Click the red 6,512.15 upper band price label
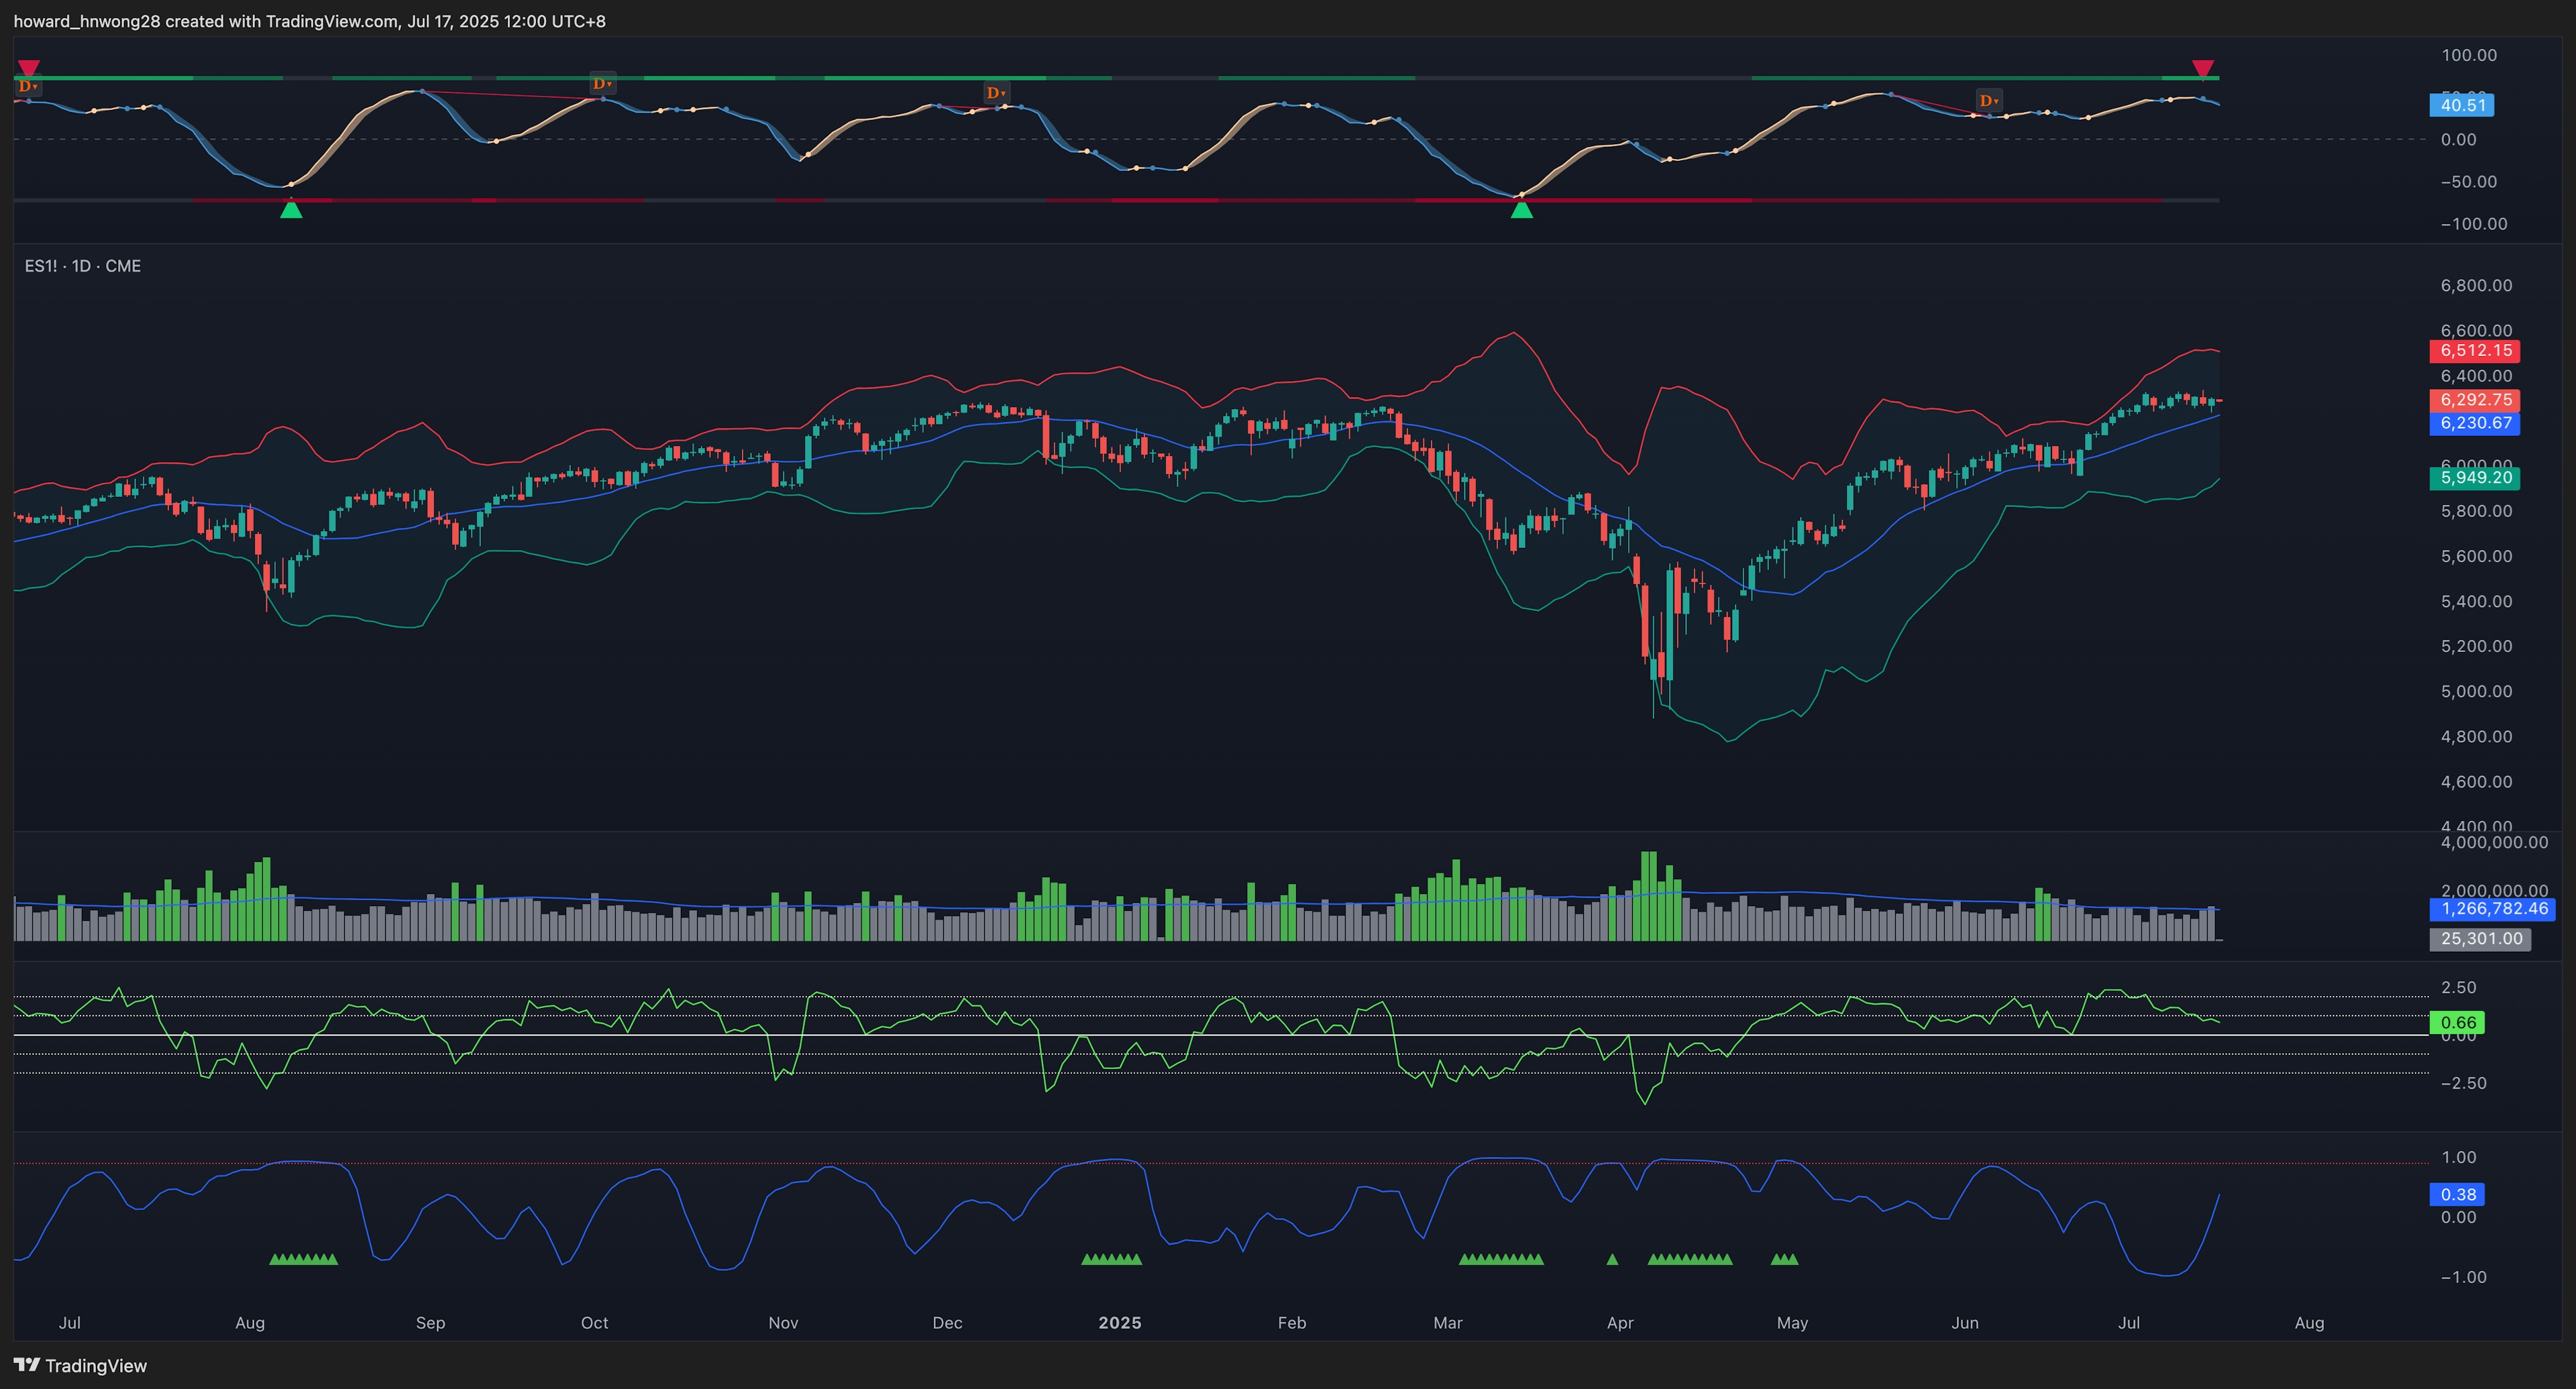The height and width of the screenshot is (1389, 2576). point(2475,351)
